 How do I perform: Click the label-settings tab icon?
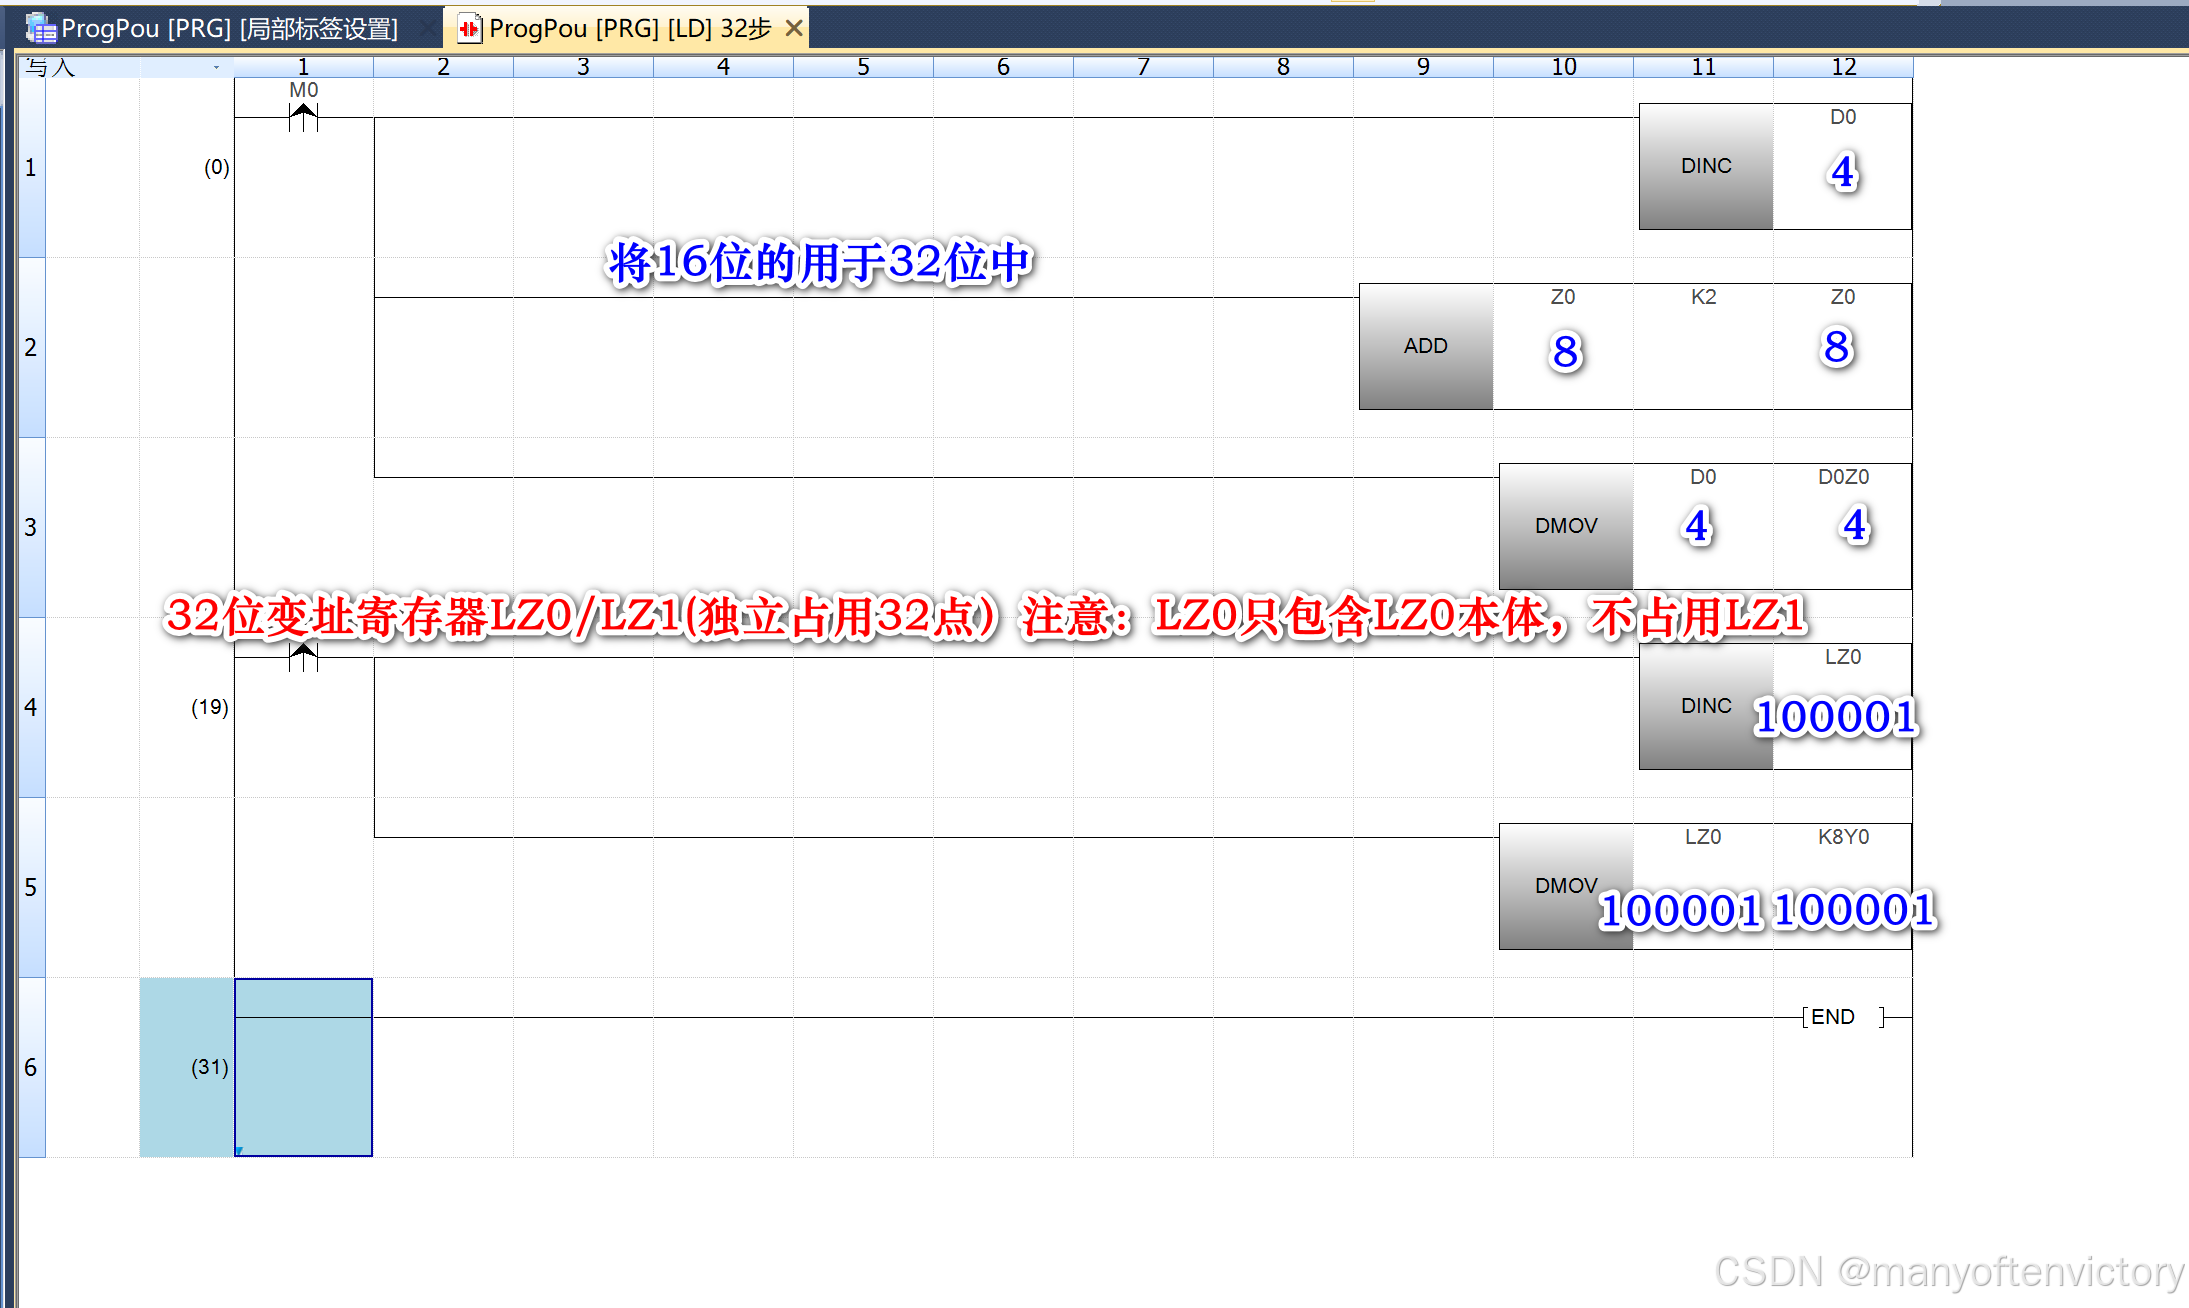pos(41,28)
